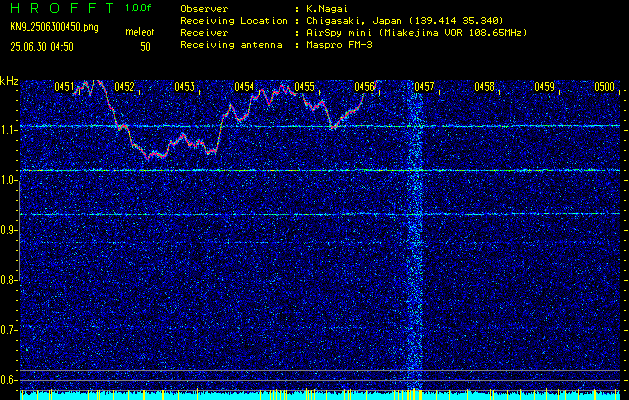629x400 pixels.
Task: Click the 0.6 frequency axis label
Action: [8, 380]
